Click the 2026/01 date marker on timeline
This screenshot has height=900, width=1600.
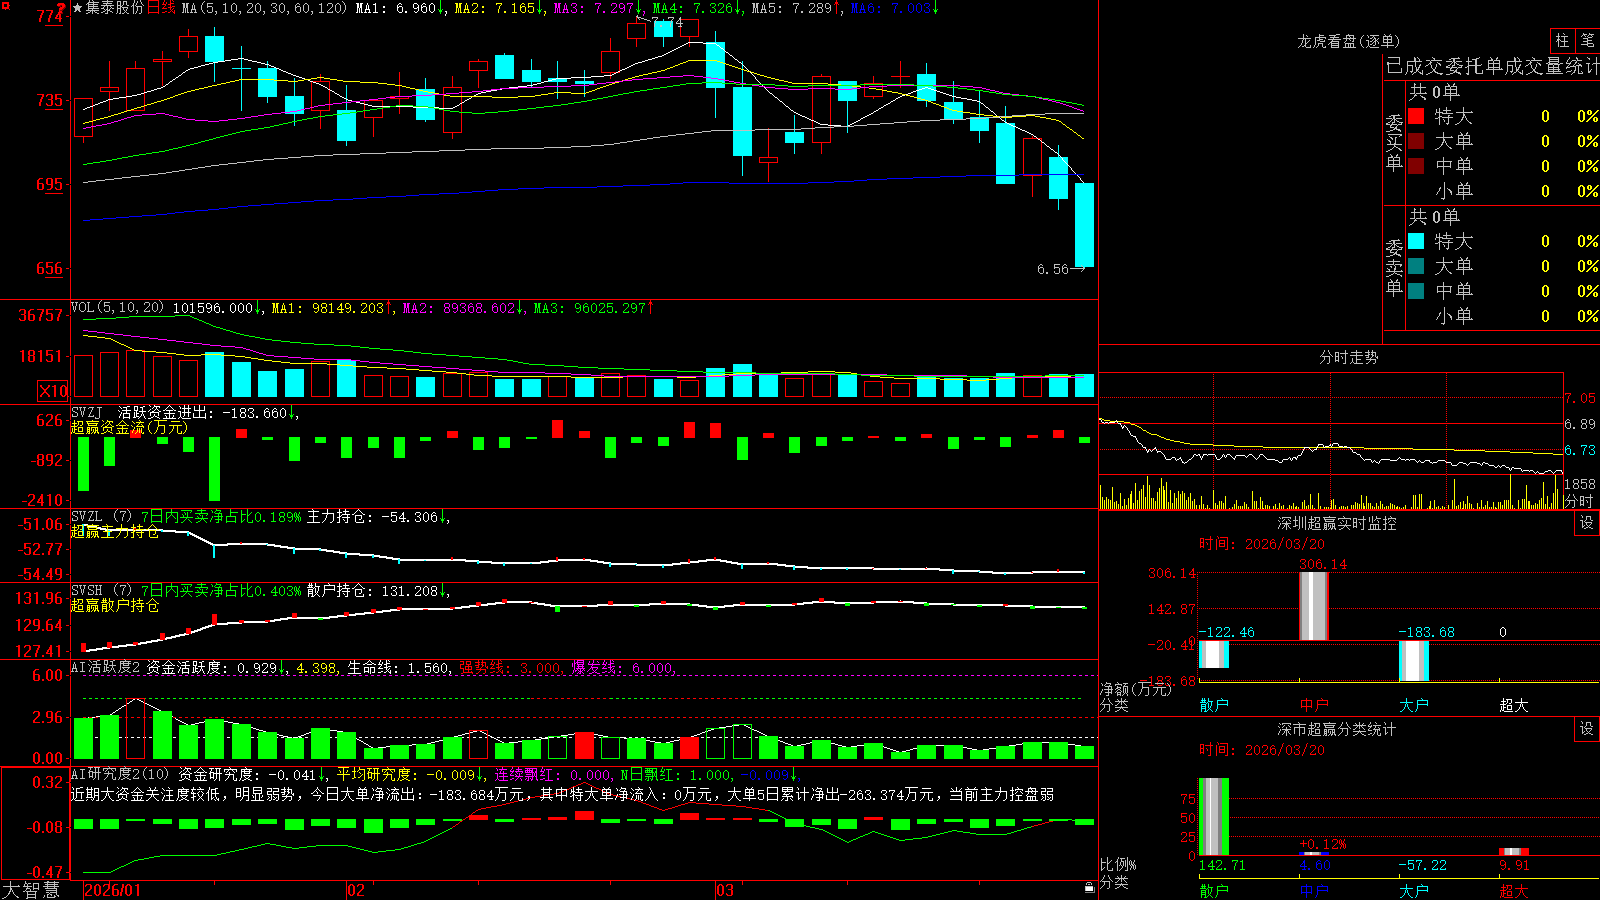(112, 890)
